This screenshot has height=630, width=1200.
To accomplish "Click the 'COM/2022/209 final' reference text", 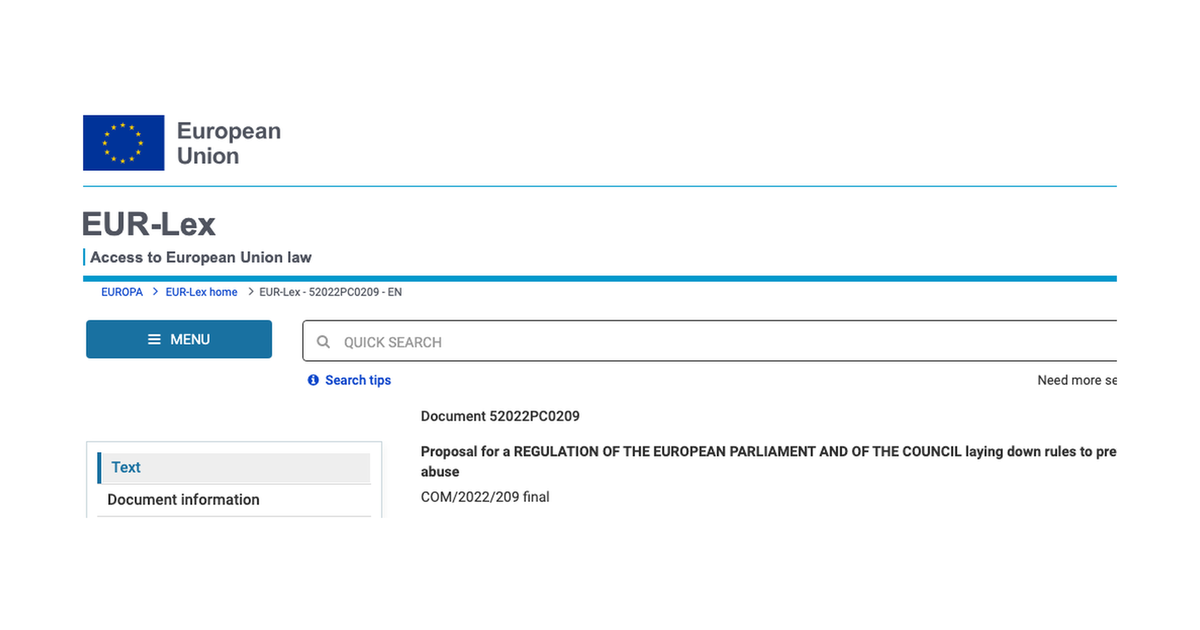I will [485, 497].
